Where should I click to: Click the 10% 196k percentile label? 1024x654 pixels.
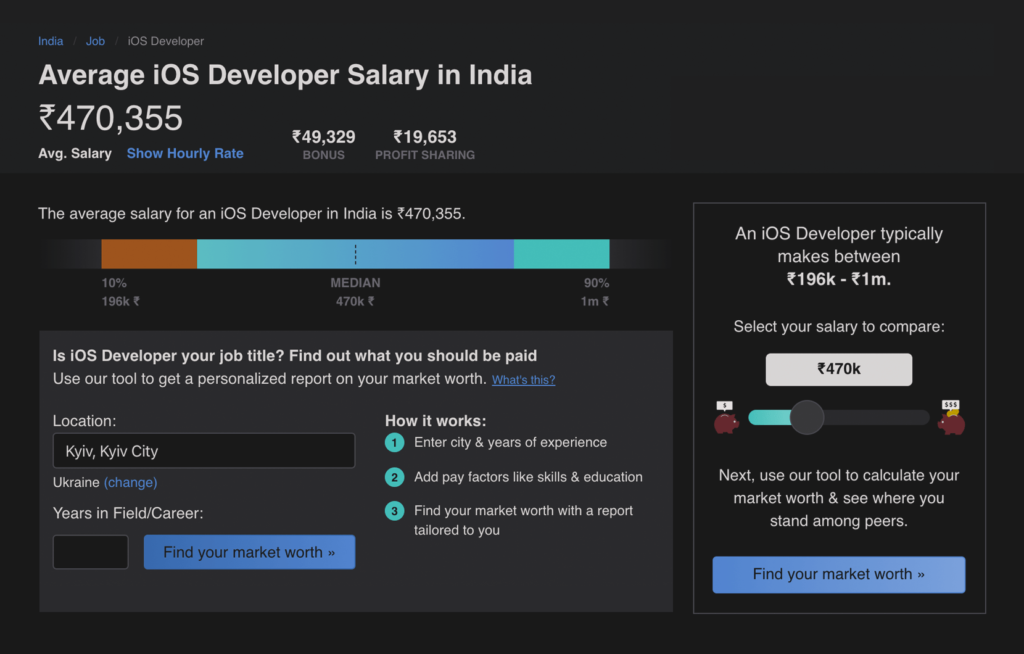120,292
